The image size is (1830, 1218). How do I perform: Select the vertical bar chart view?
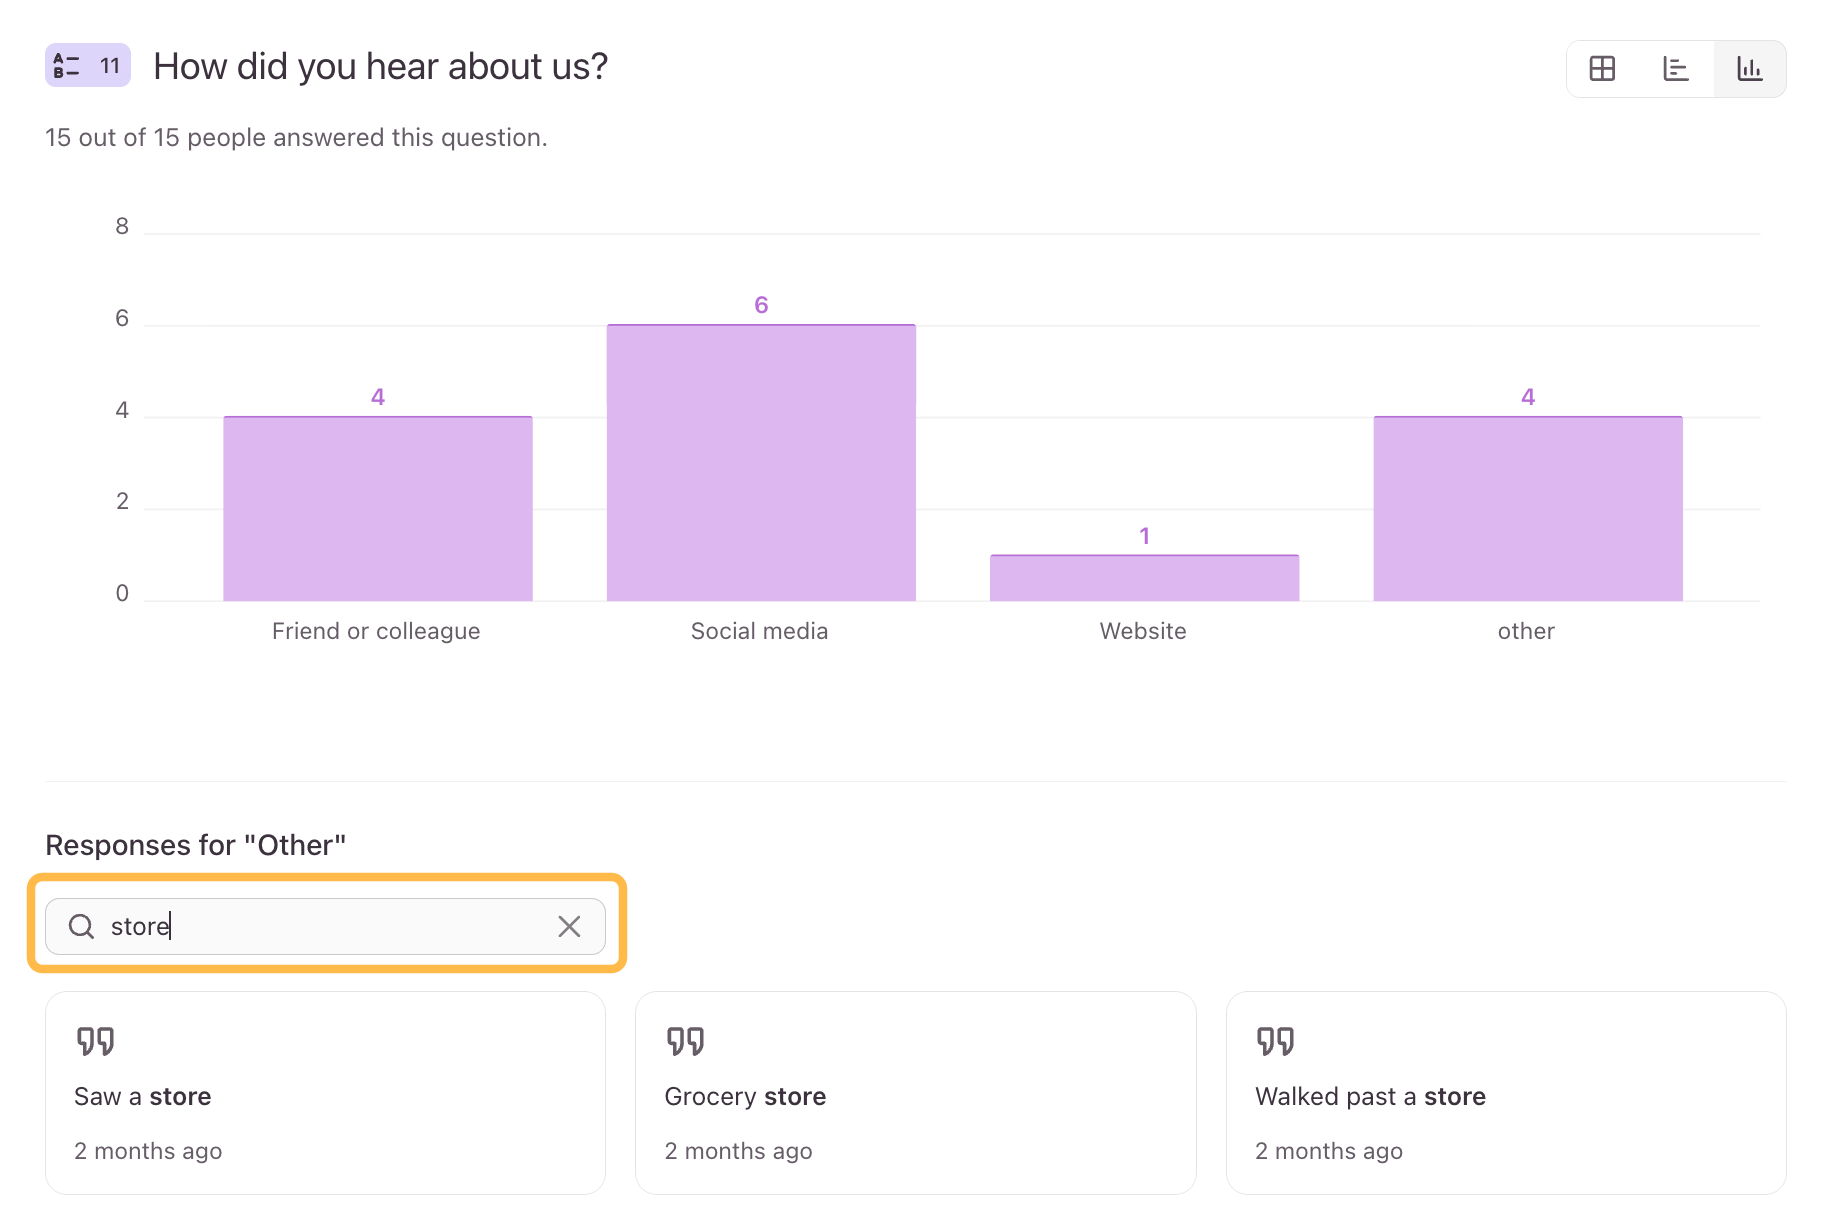point(1749,68)
